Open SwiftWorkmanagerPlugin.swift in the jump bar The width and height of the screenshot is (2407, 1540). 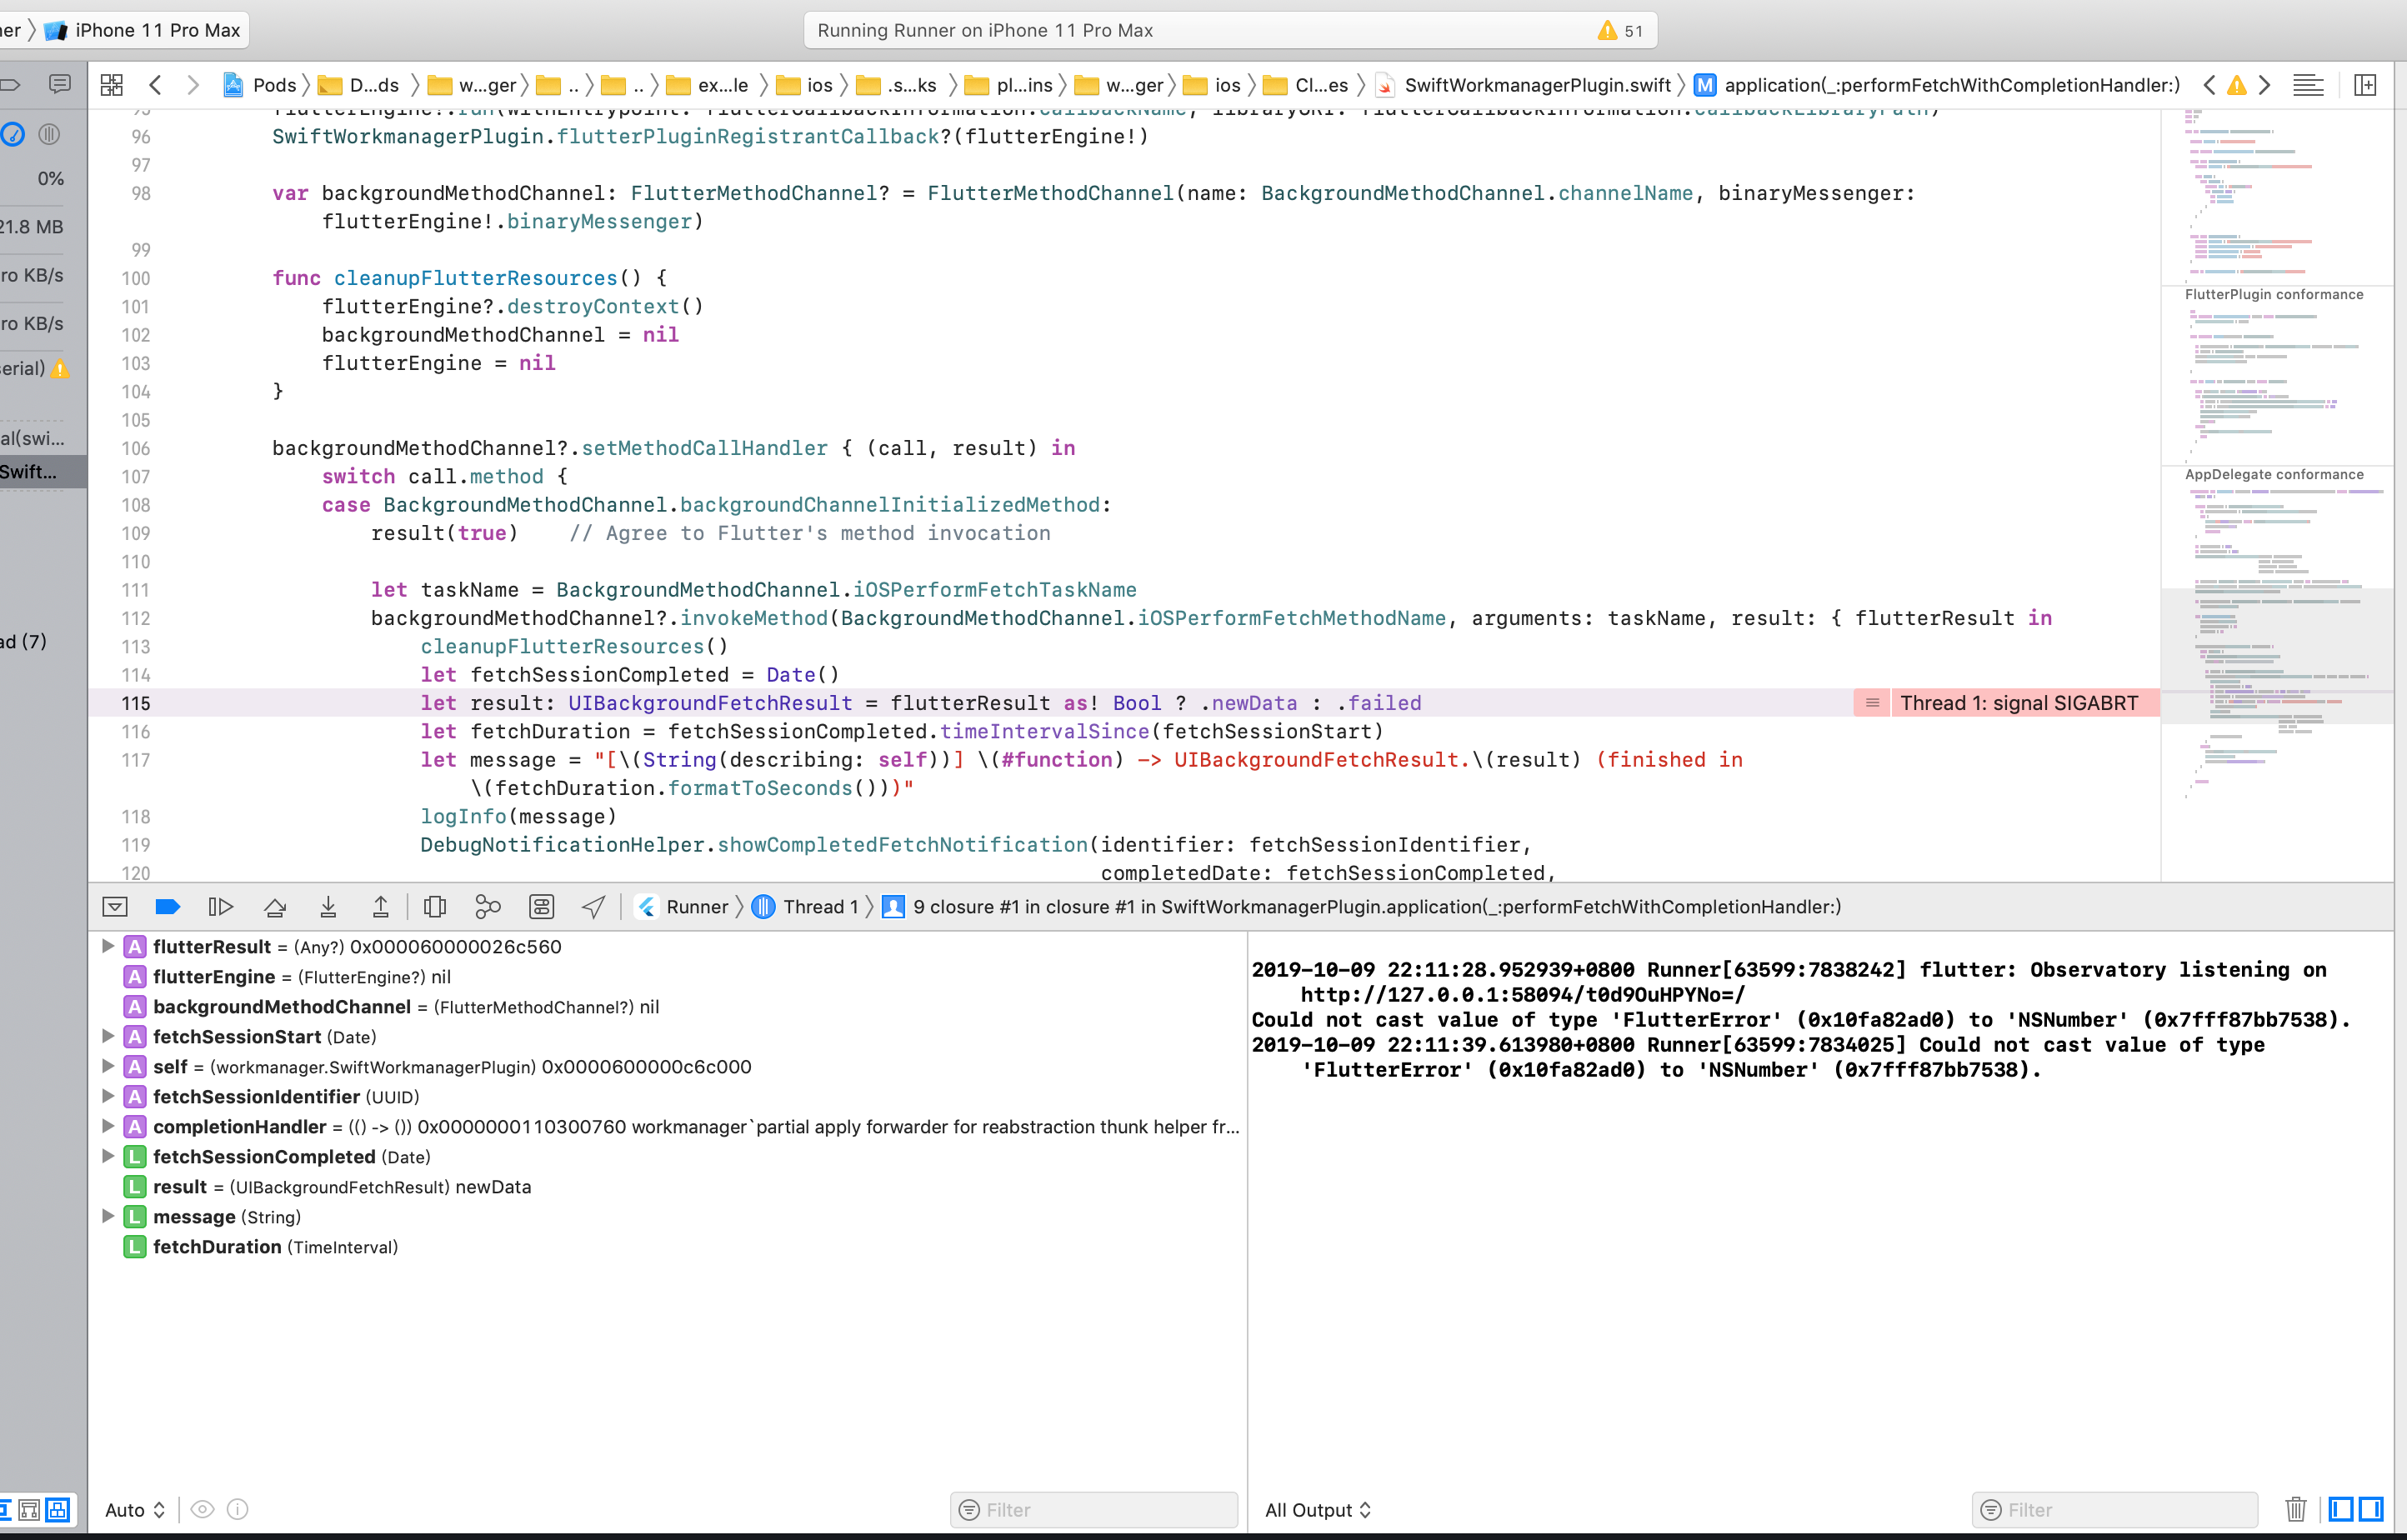click(1537, 85)
